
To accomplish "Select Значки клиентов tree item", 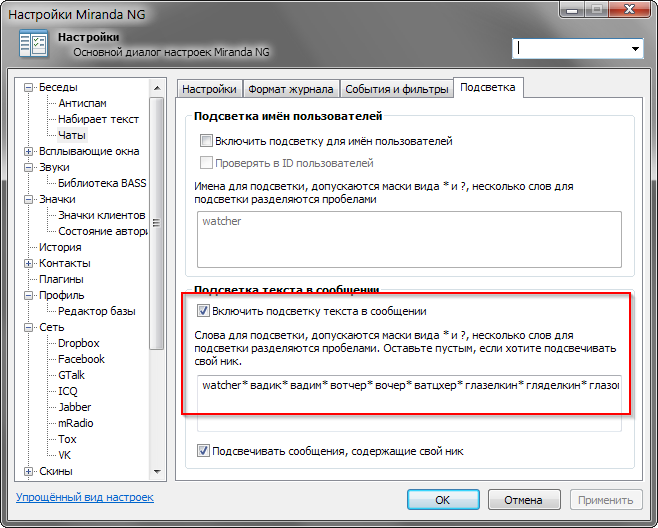I will [102, 215].
